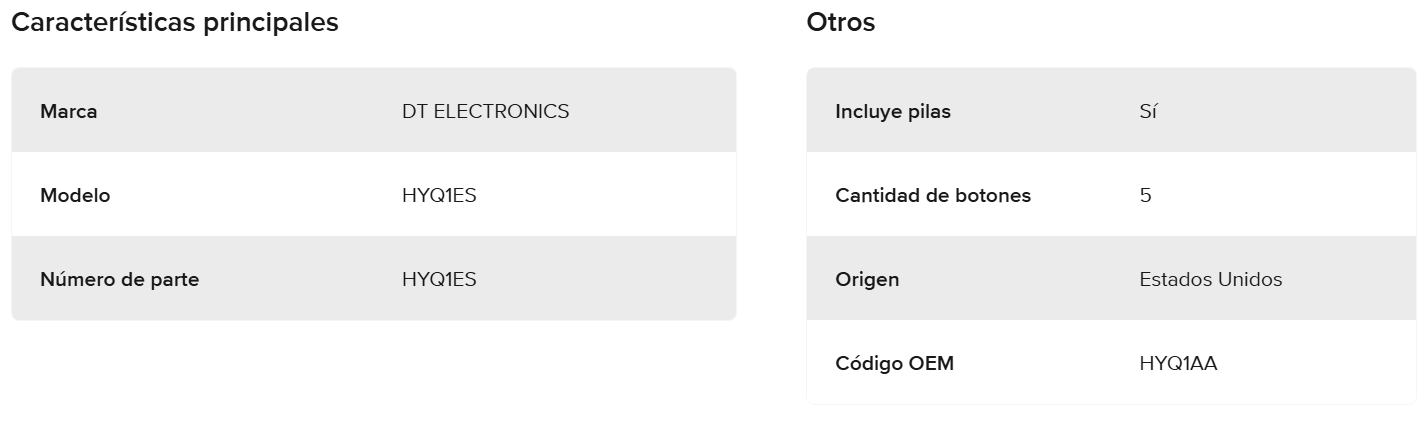Select the HYQ1ES value beside Modelo
Image resolution: width=1425 pixels, height=424 pixels.
(x=439, y=195)
